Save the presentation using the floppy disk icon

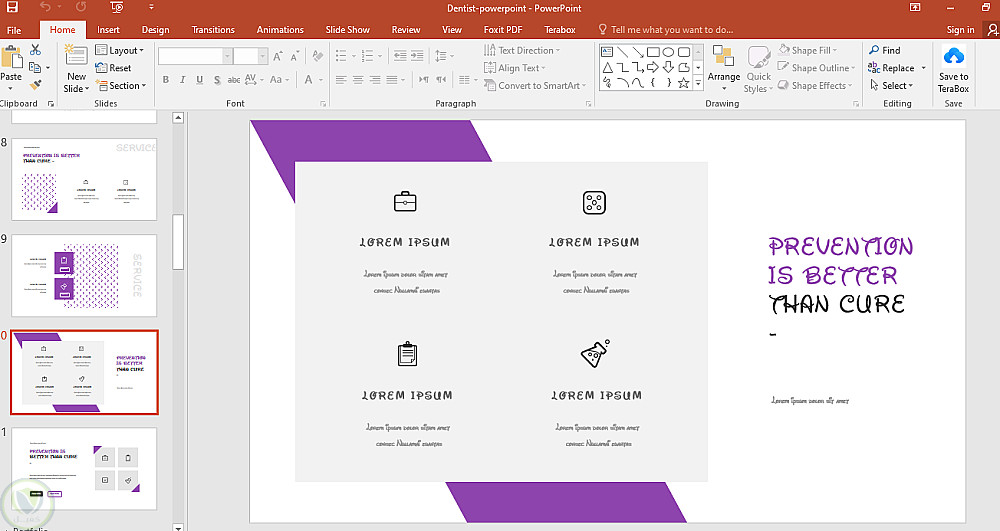click(11, 8)
